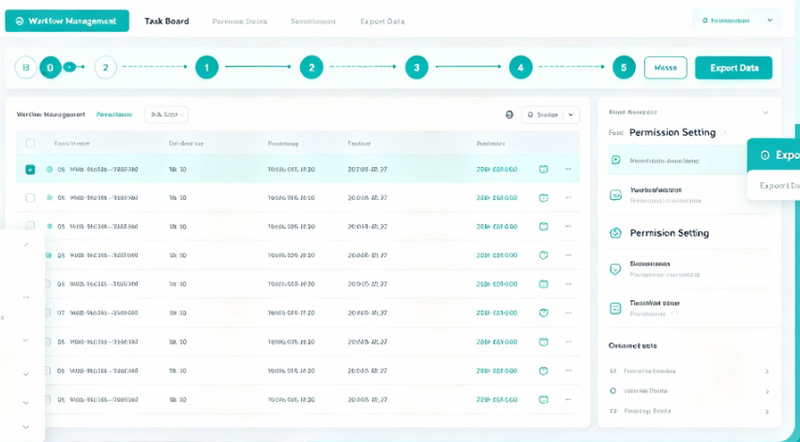Click the teal Export Data button
This screenshot has width=800, height=442.
pos(734,68)
